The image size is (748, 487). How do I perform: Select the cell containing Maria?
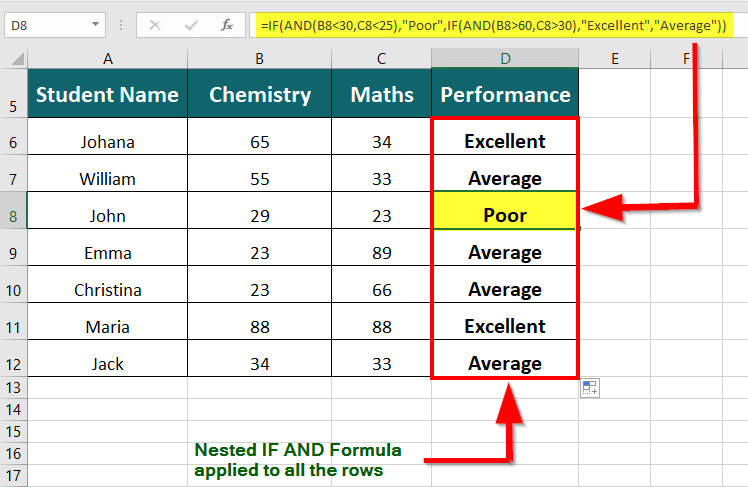[x=108, y=322]
